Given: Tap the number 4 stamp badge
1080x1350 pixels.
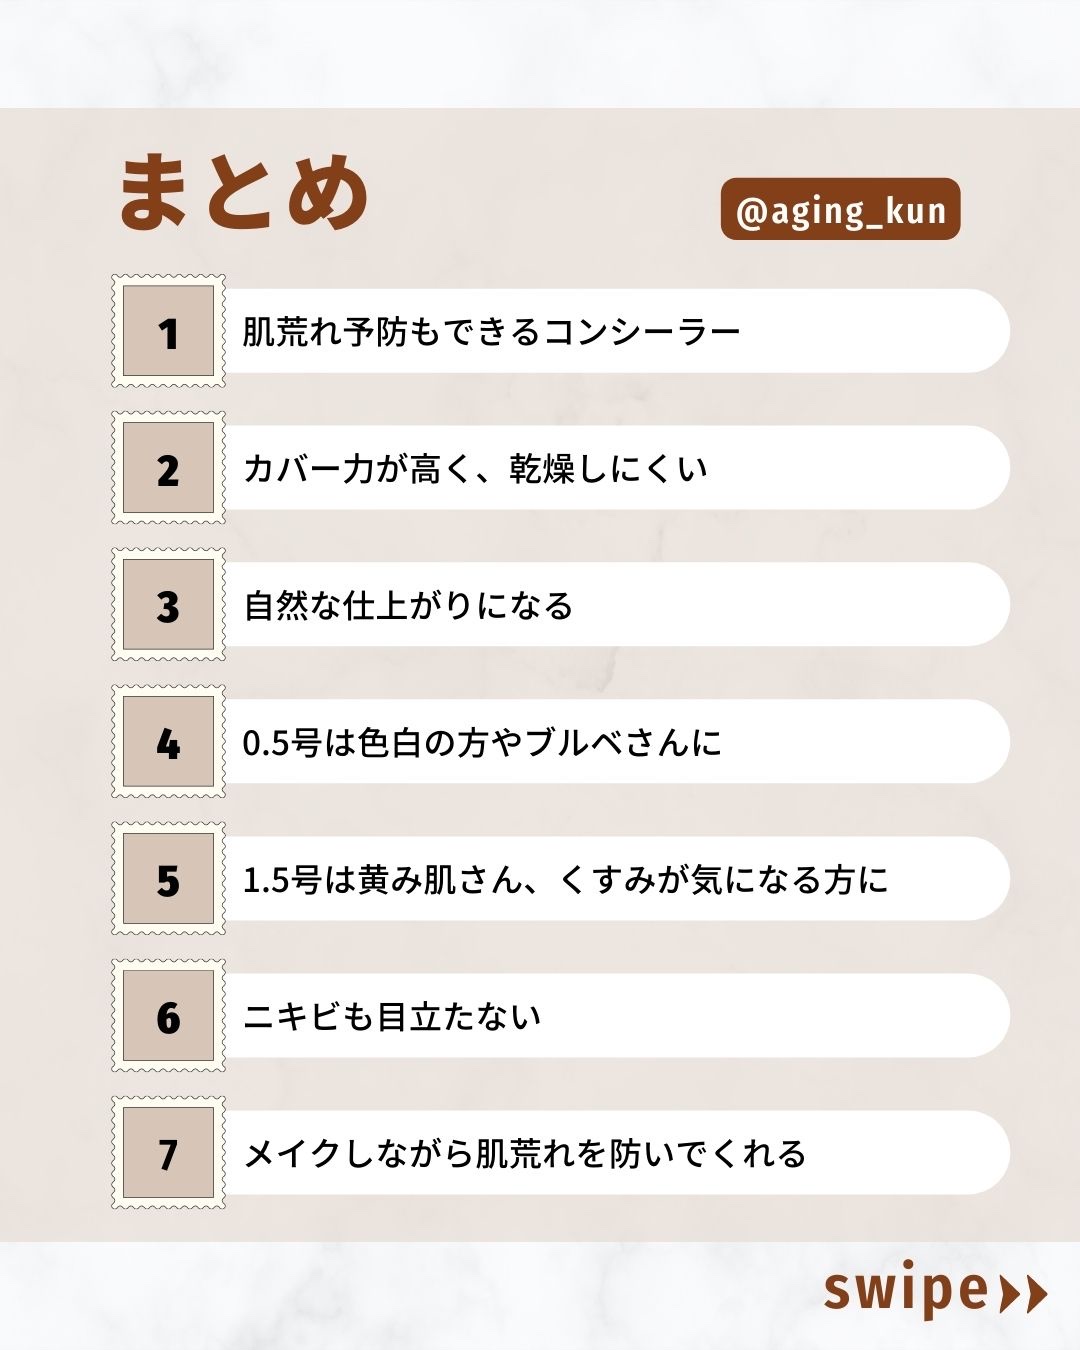Looking at the screenshot, I should click(x=168, y=742).
